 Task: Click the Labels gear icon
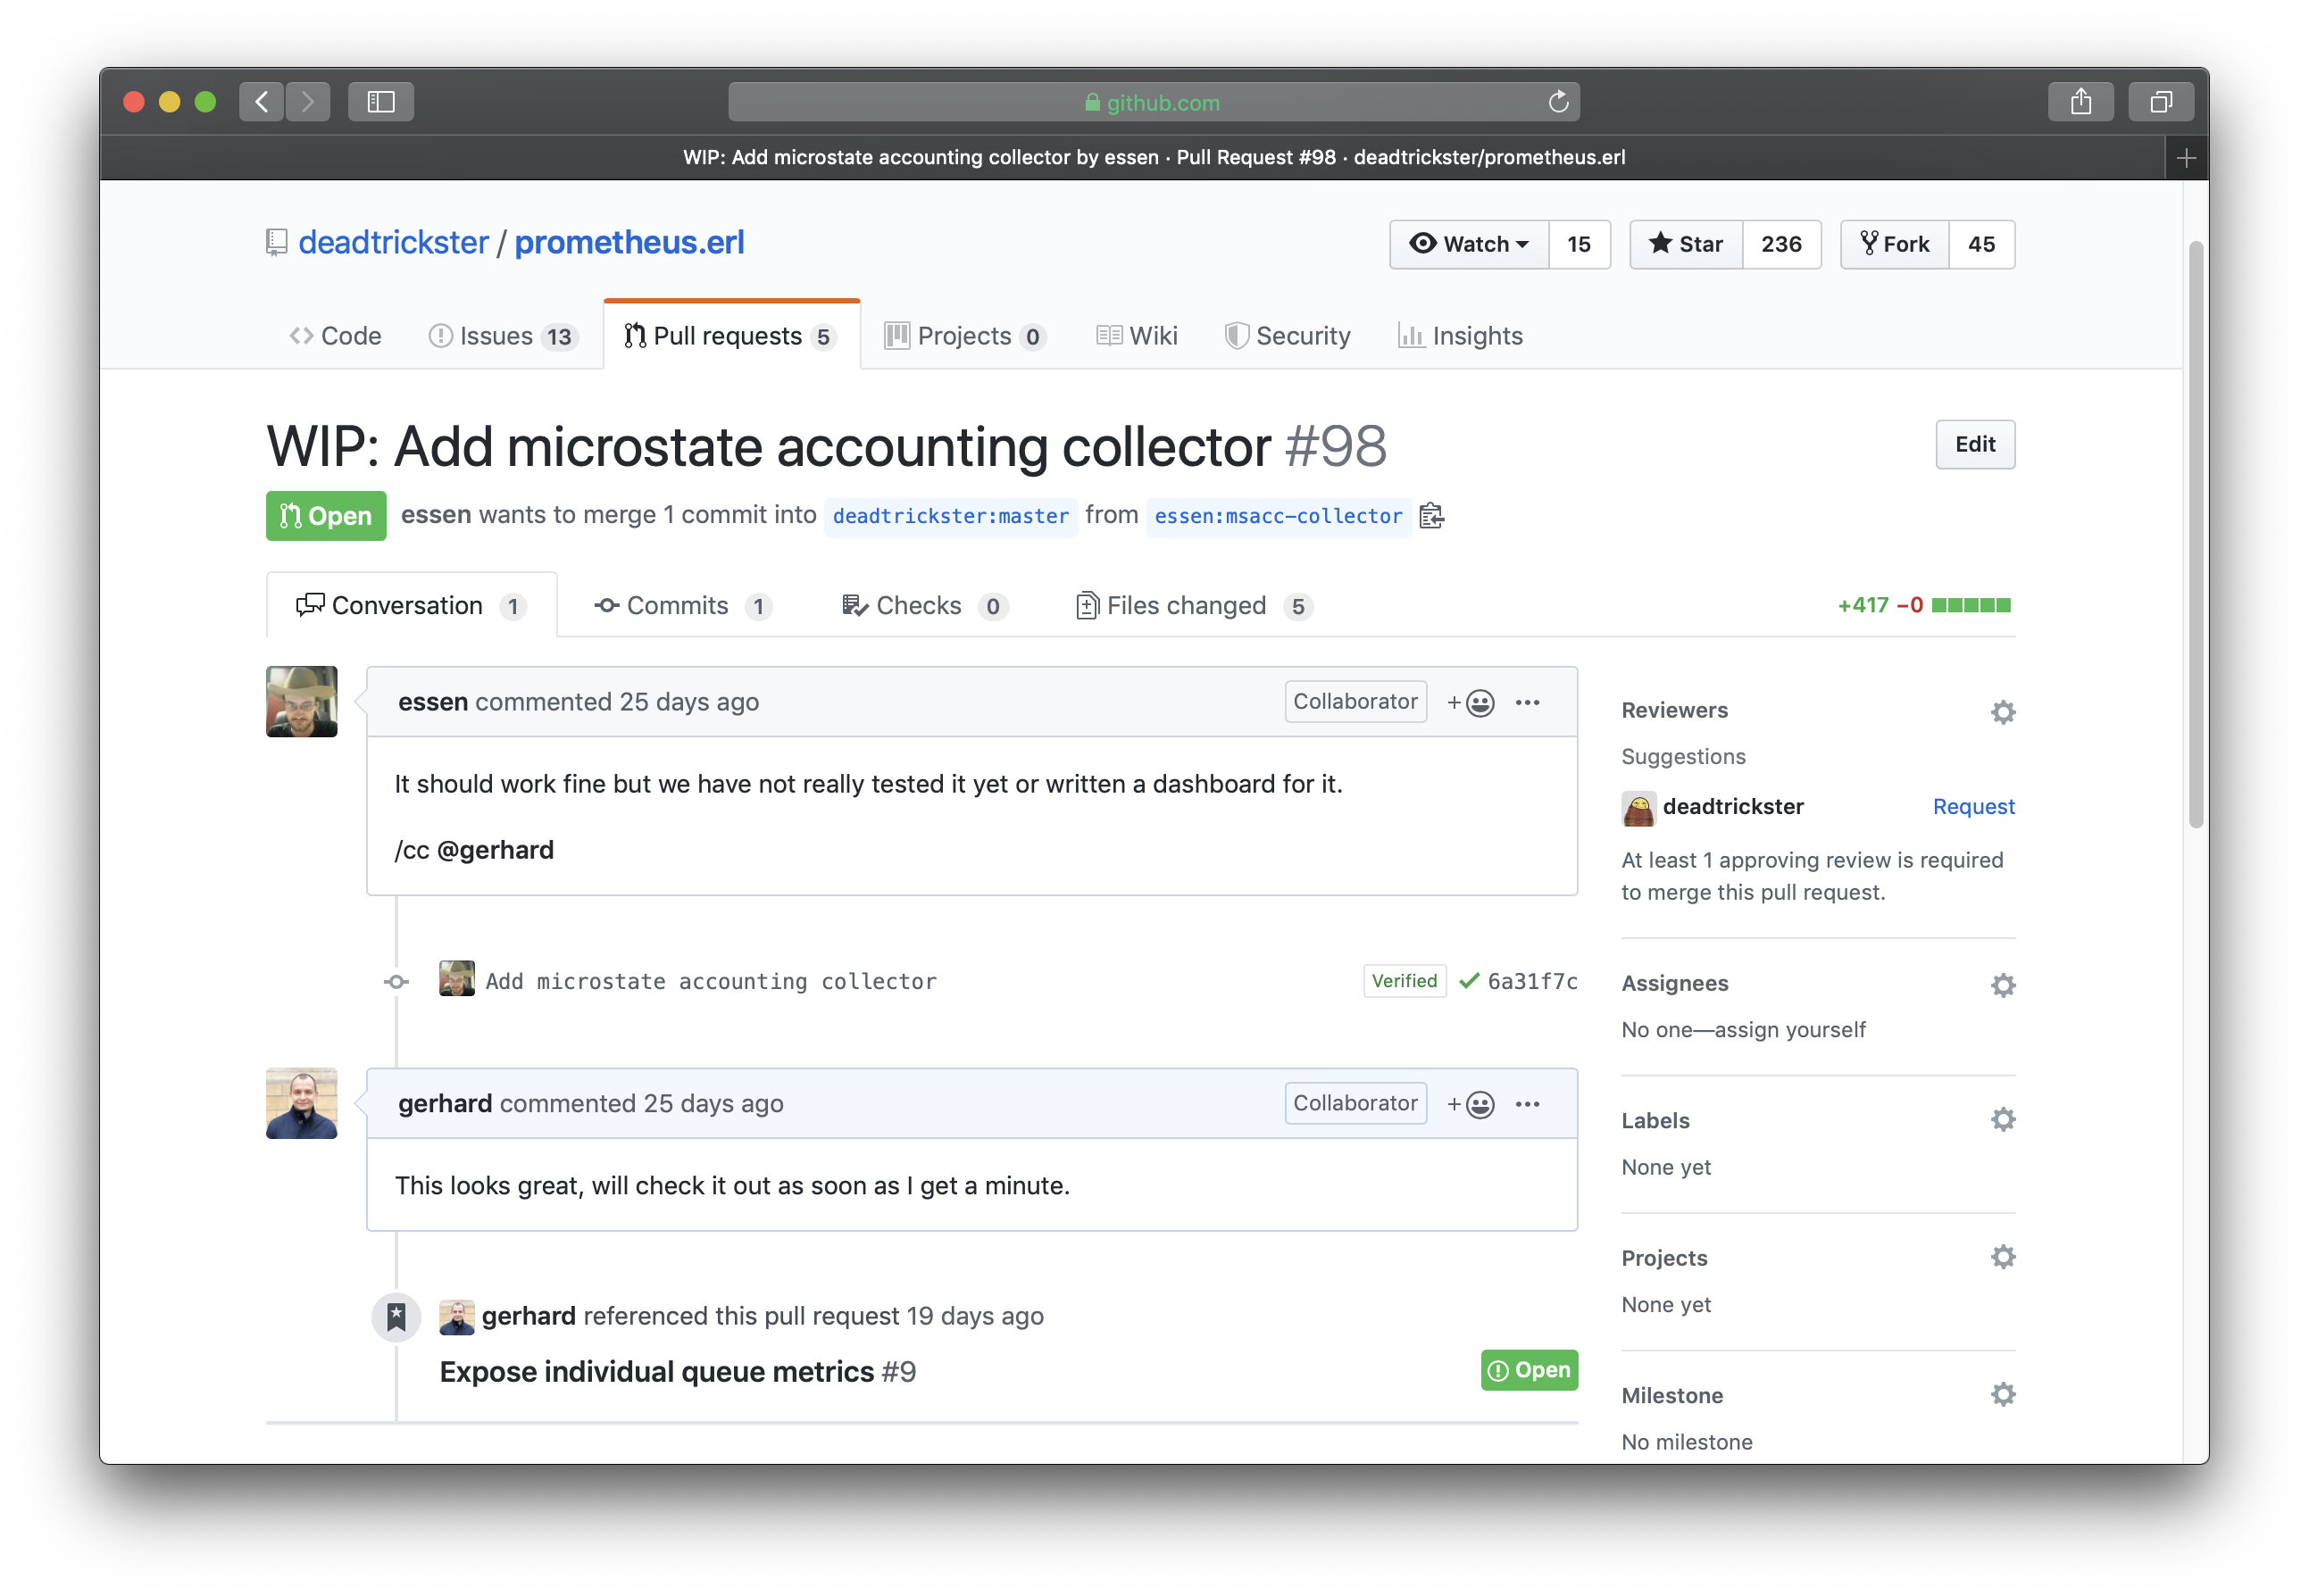pos(2002,1120)
